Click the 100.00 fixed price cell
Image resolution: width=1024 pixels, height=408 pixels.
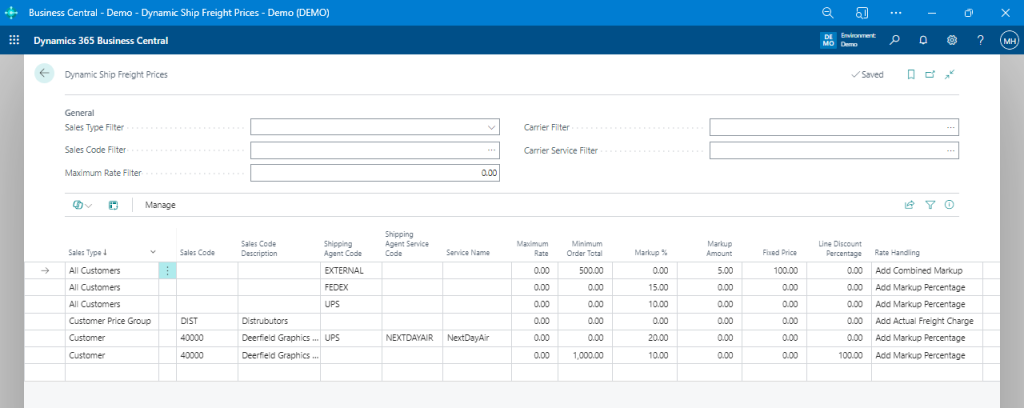[x=774, y=270]
